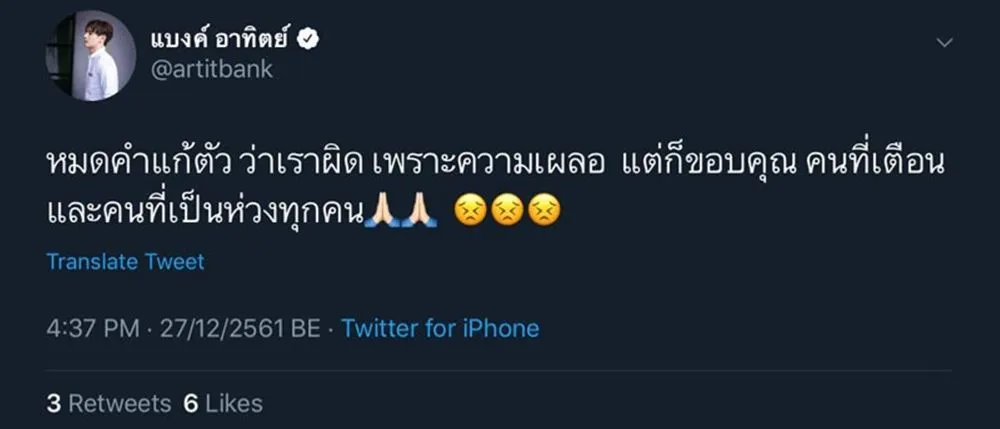Click the 4:37 PM timestamp
This screenshot has height=429, width=1000.
coord(91,328)
